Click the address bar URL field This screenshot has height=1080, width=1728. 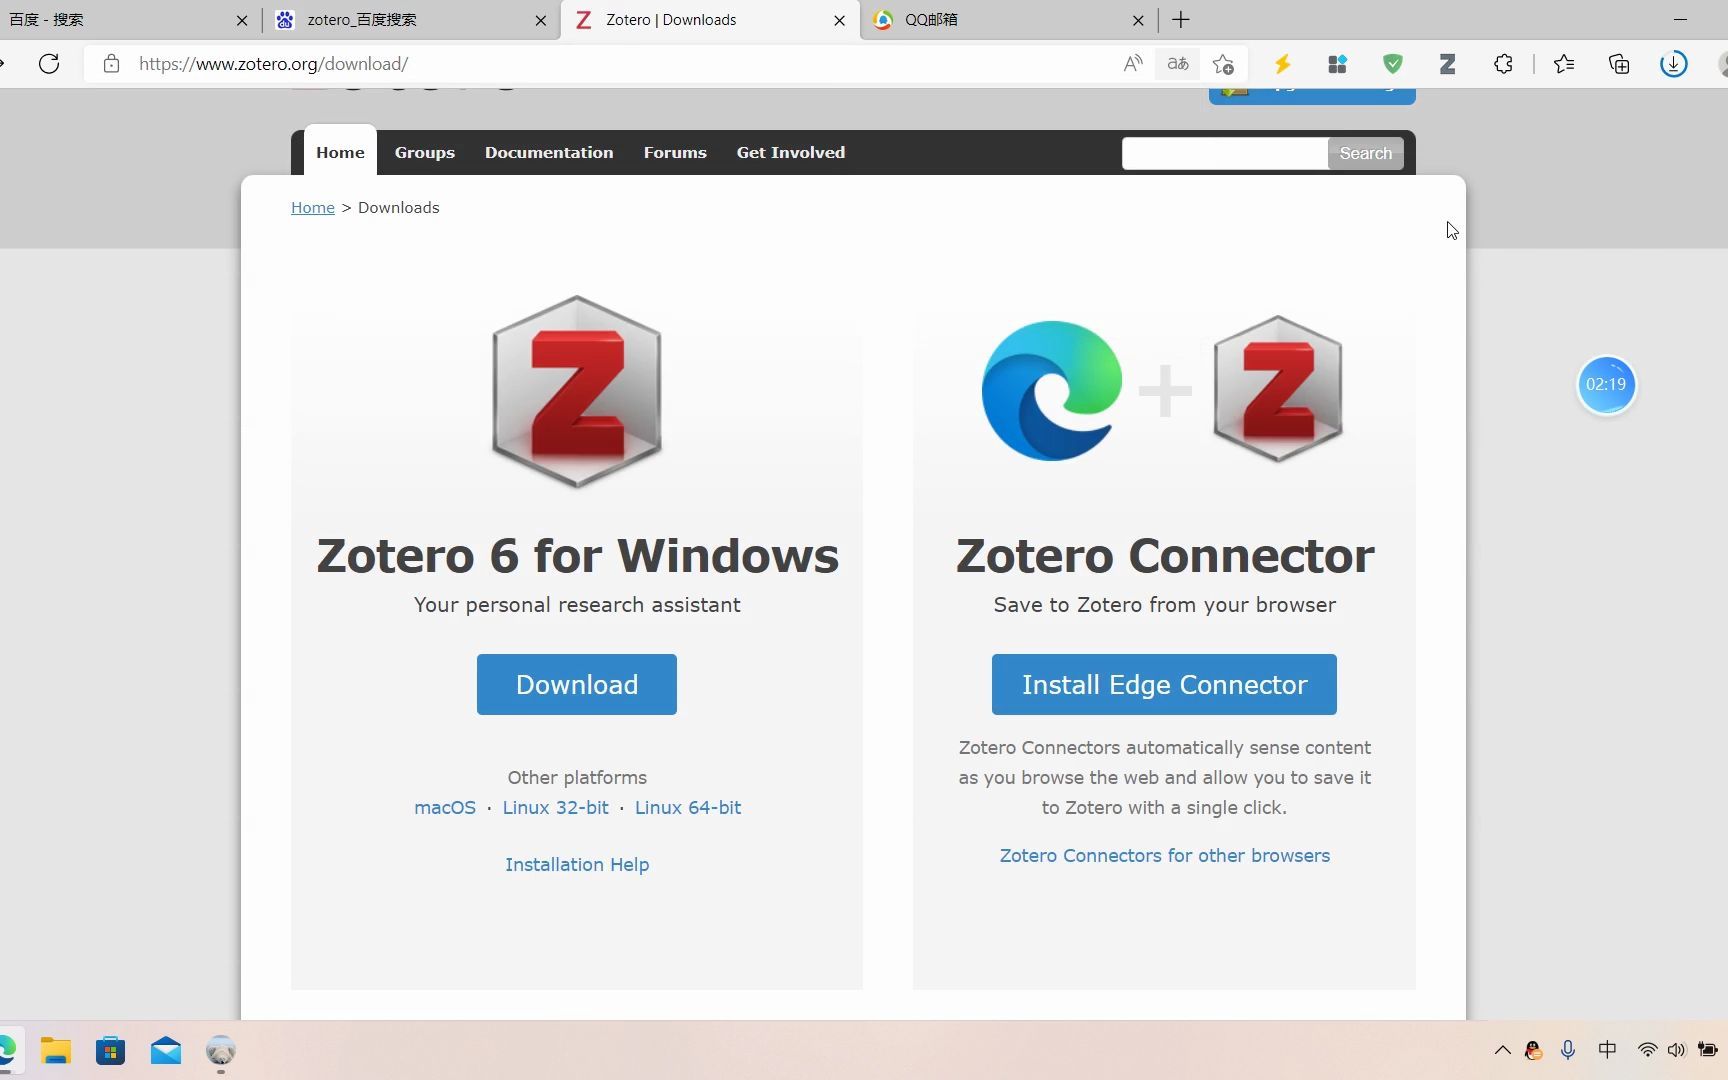point(600,64)
